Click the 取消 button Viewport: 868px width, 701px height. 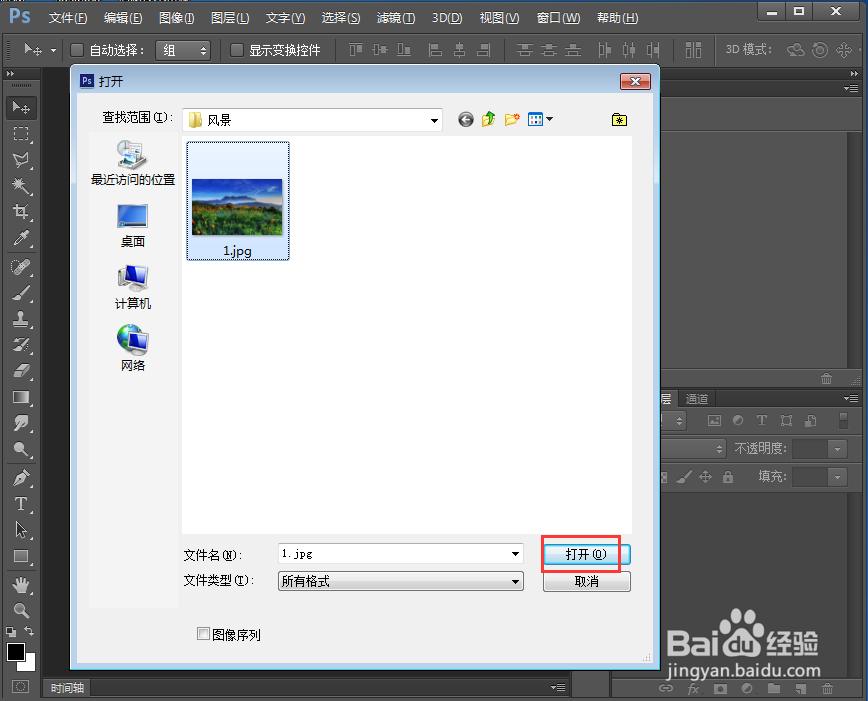pos(586,581)
